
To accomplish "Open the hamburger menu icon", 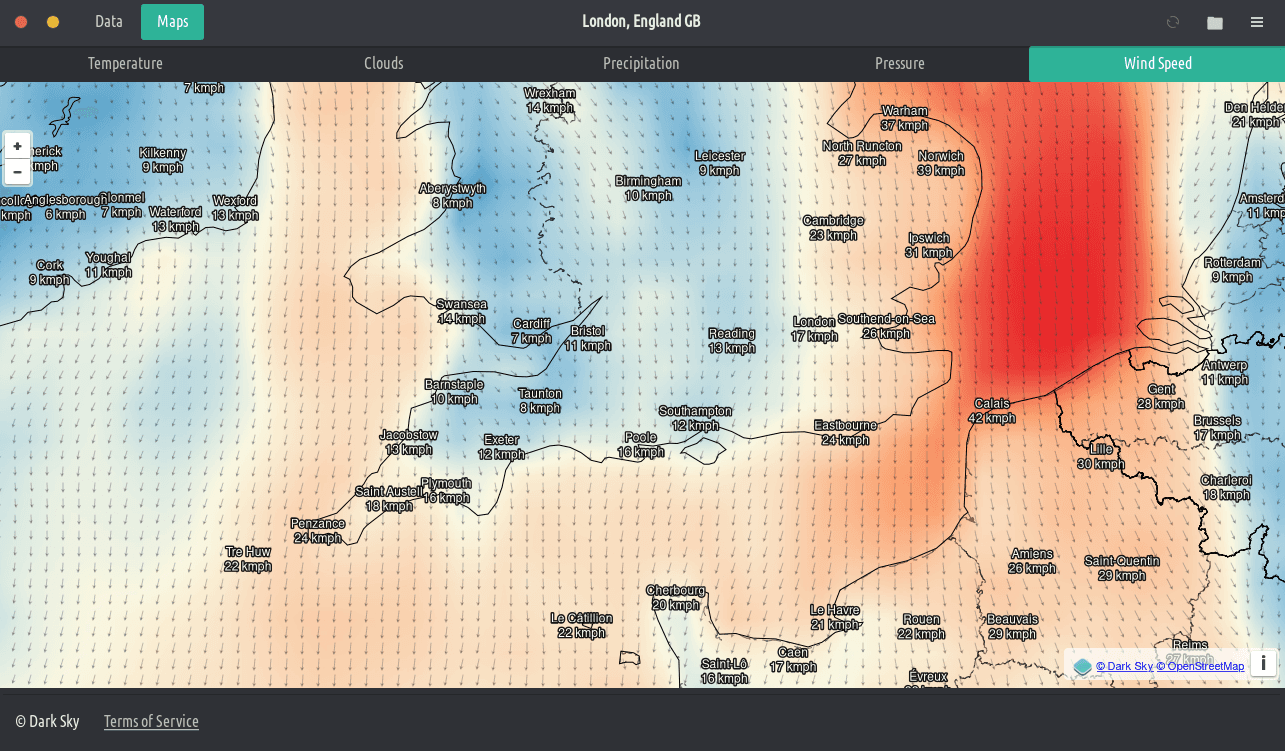I will [1257, 22].
